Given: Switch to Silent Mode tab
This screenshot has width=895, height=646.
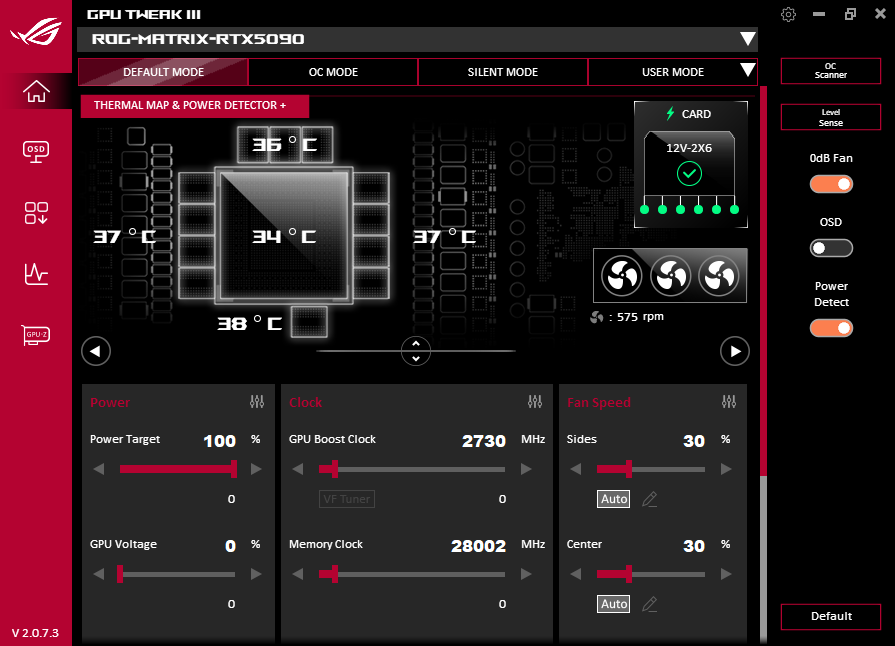Looking at the screenshot, I should pos(503,72).
